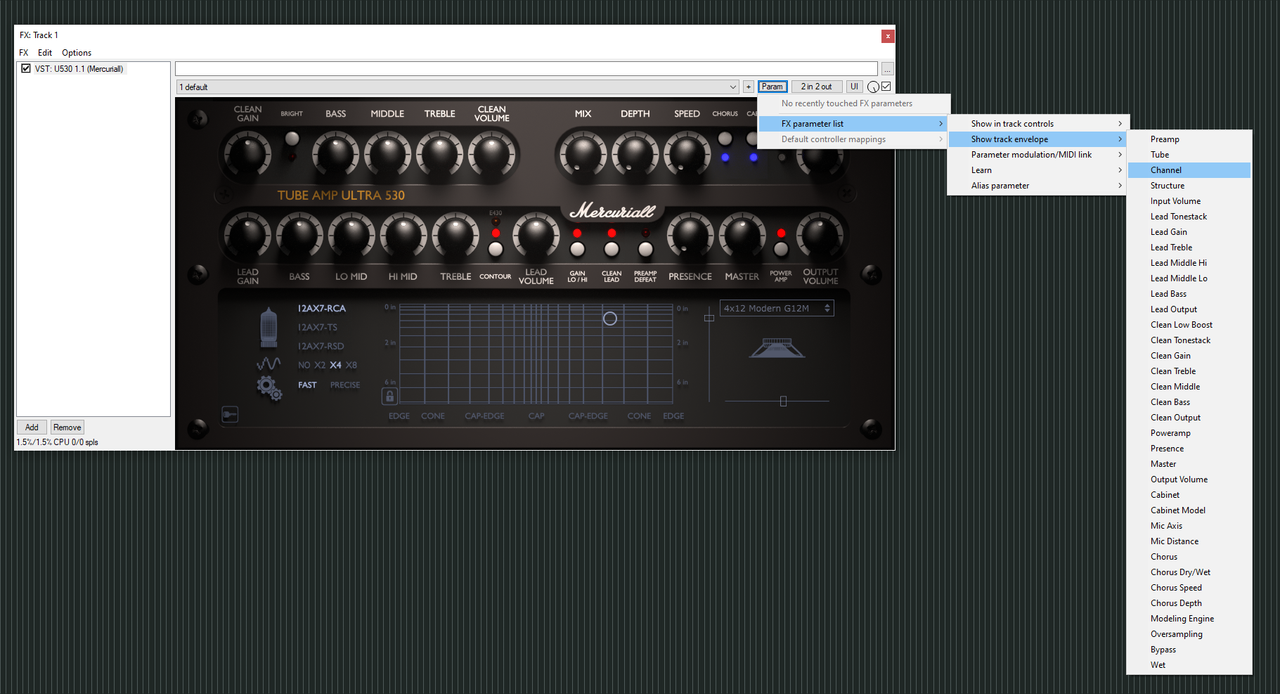The image size is (1280, 694).
Task: Click the Clean Volume knob
Action: tap(492, 153)
